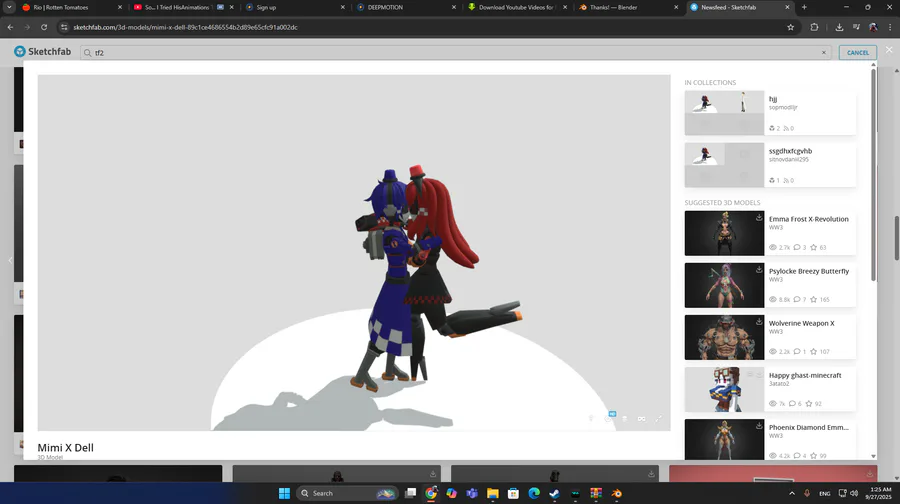
Task: Download icon on Emma Frost X-Revolution
Action: click(759, 217)
